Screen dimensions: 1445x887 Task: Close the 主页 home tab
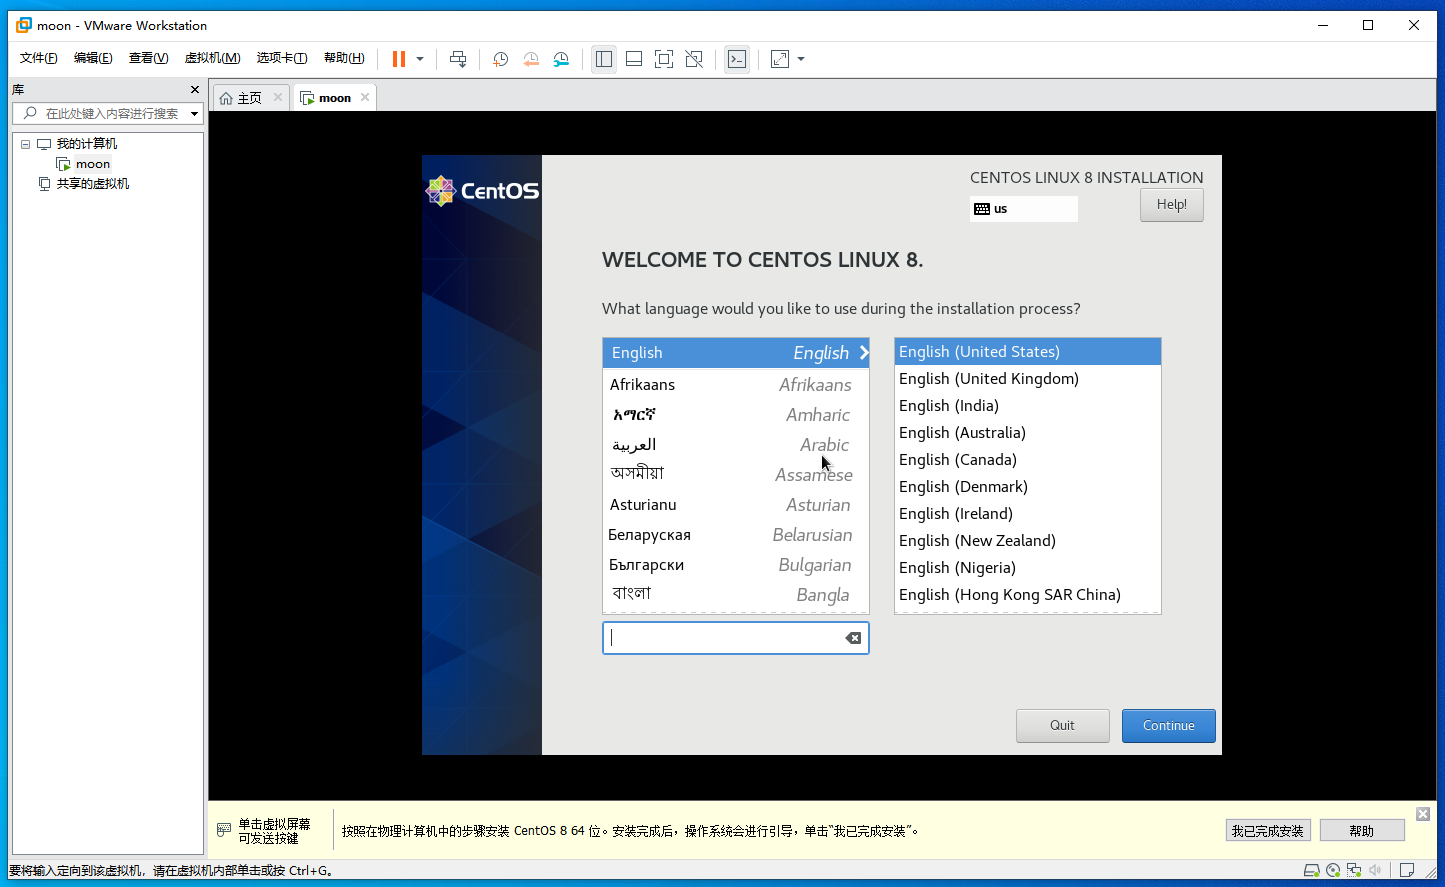click(278, 97)
